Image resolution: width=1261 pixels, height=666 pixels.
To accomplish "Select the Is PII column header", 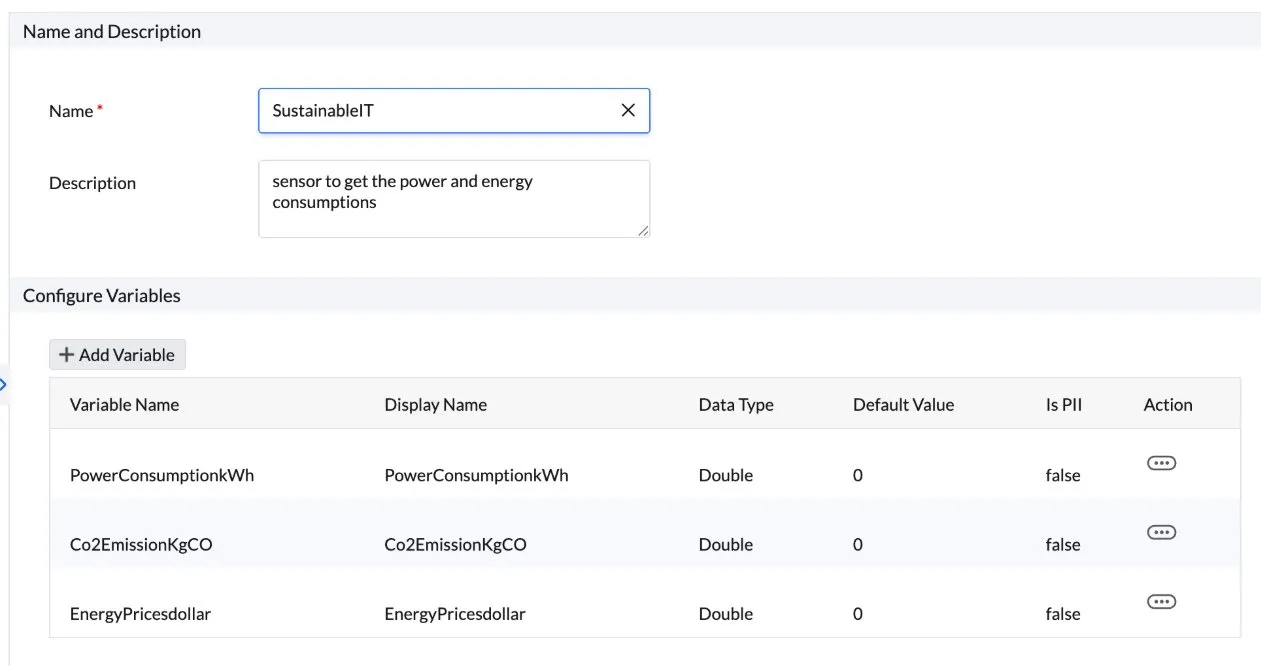I will [1064, 405].
